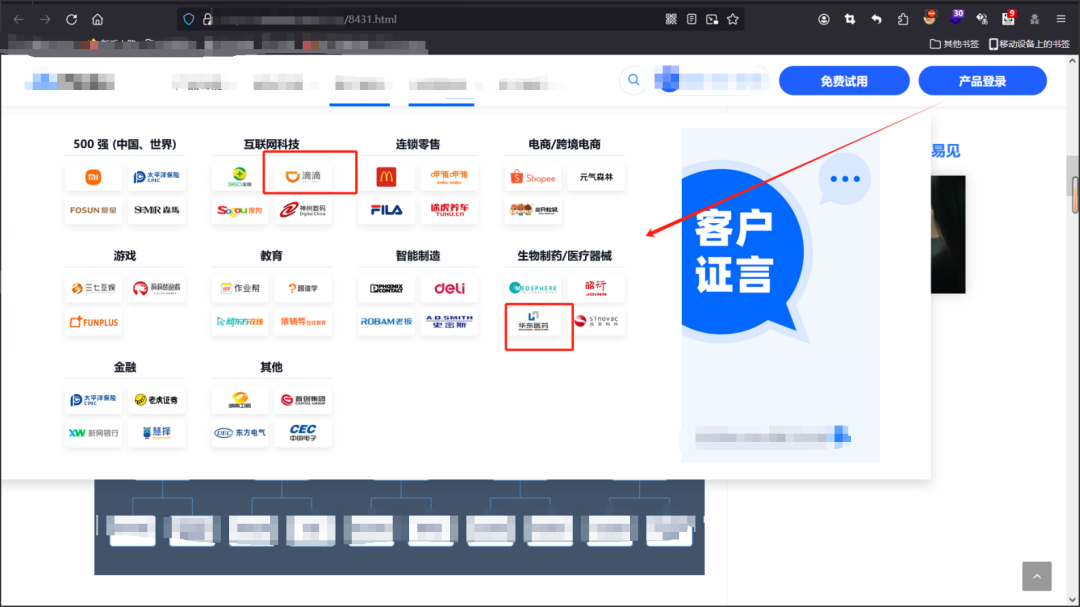This screenshot has width=1080, height=607.
Task: Click the Medsphere logo
Action: point(533,288)
